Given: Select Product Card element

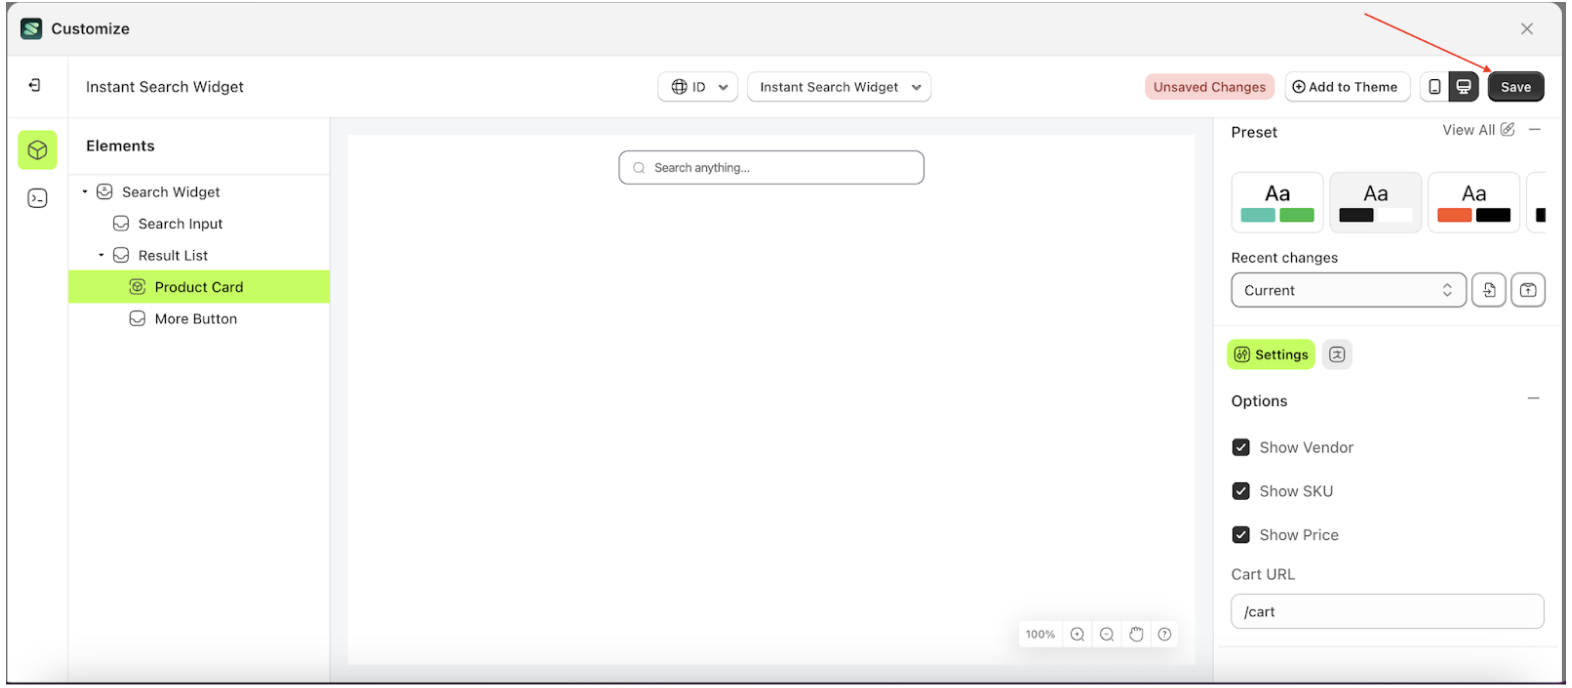Looking at the screenshot, I should [x=198, y=287].
